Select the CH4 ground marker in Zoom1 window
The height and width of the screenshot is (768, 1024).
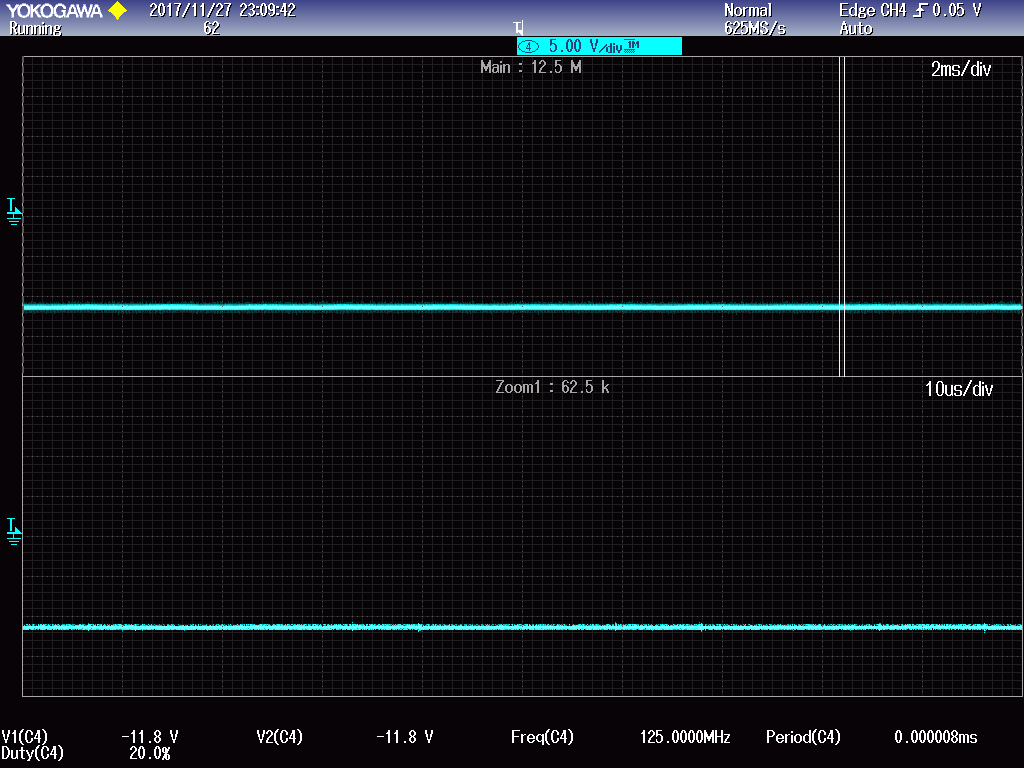tap(14, 532)
